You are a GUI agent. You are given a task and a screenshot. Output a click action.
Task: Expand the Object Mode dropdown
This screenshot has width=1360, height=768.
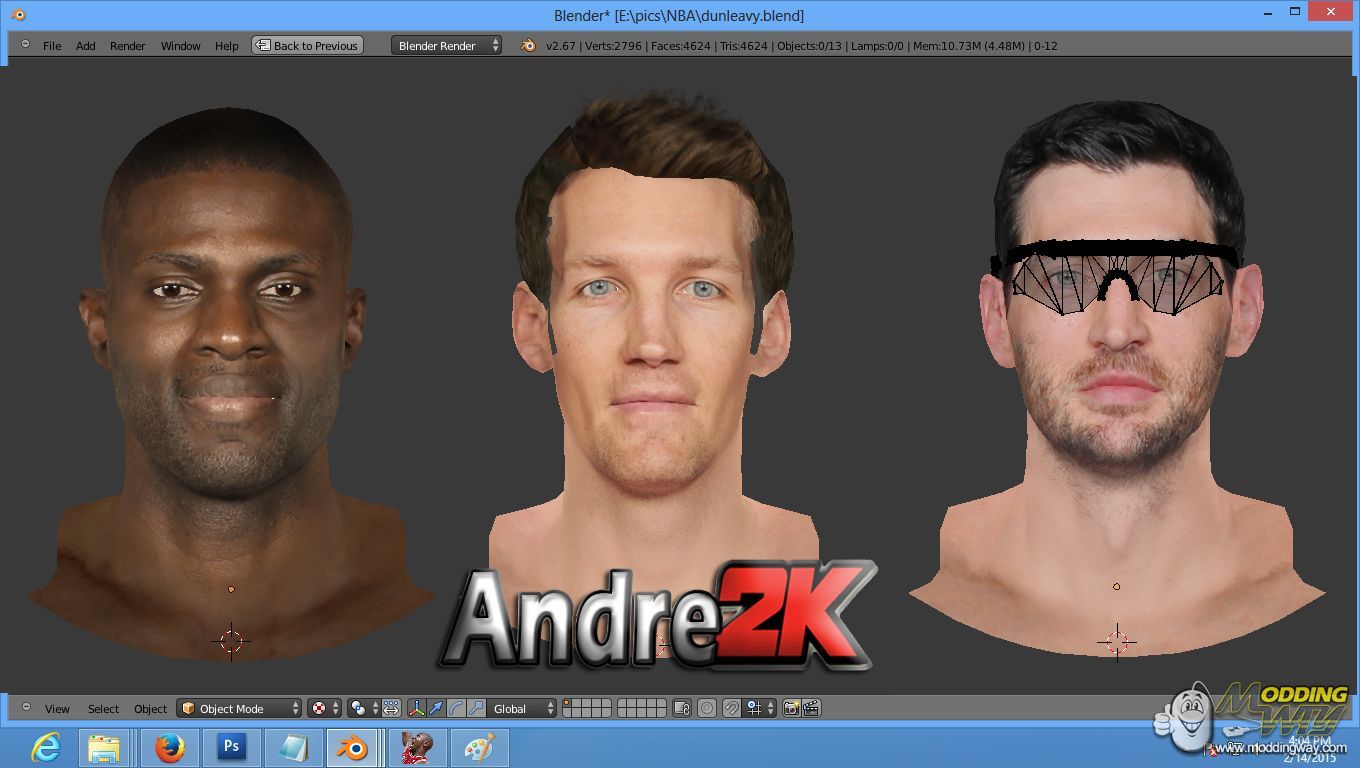point(239,708)
